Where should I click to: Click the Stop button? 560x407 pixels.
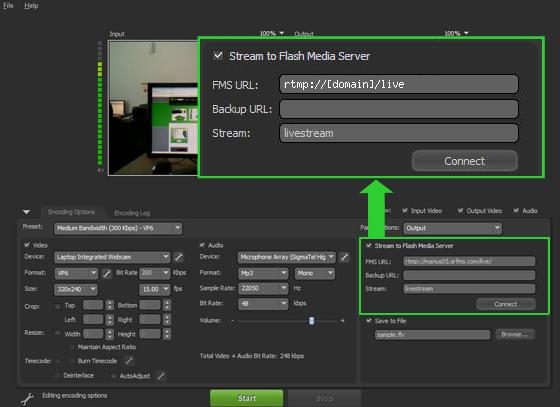click(x=324, y=398)
